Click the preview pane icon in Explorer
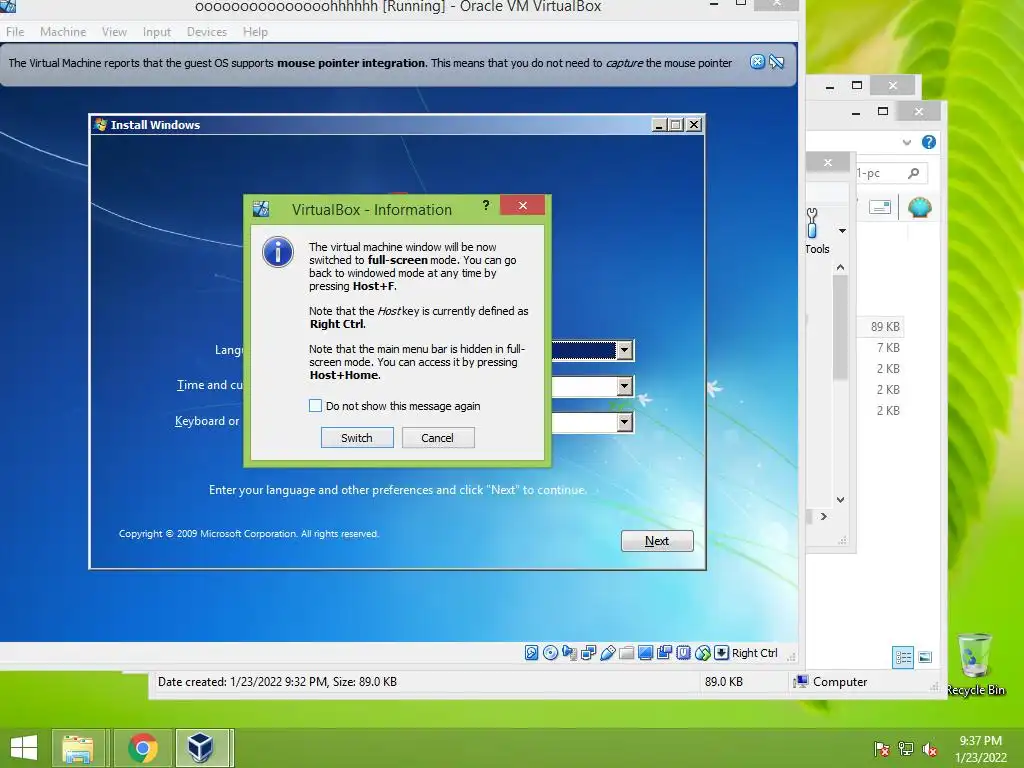Viewport: 1024px width, 768px height. (x=880, y=208)
